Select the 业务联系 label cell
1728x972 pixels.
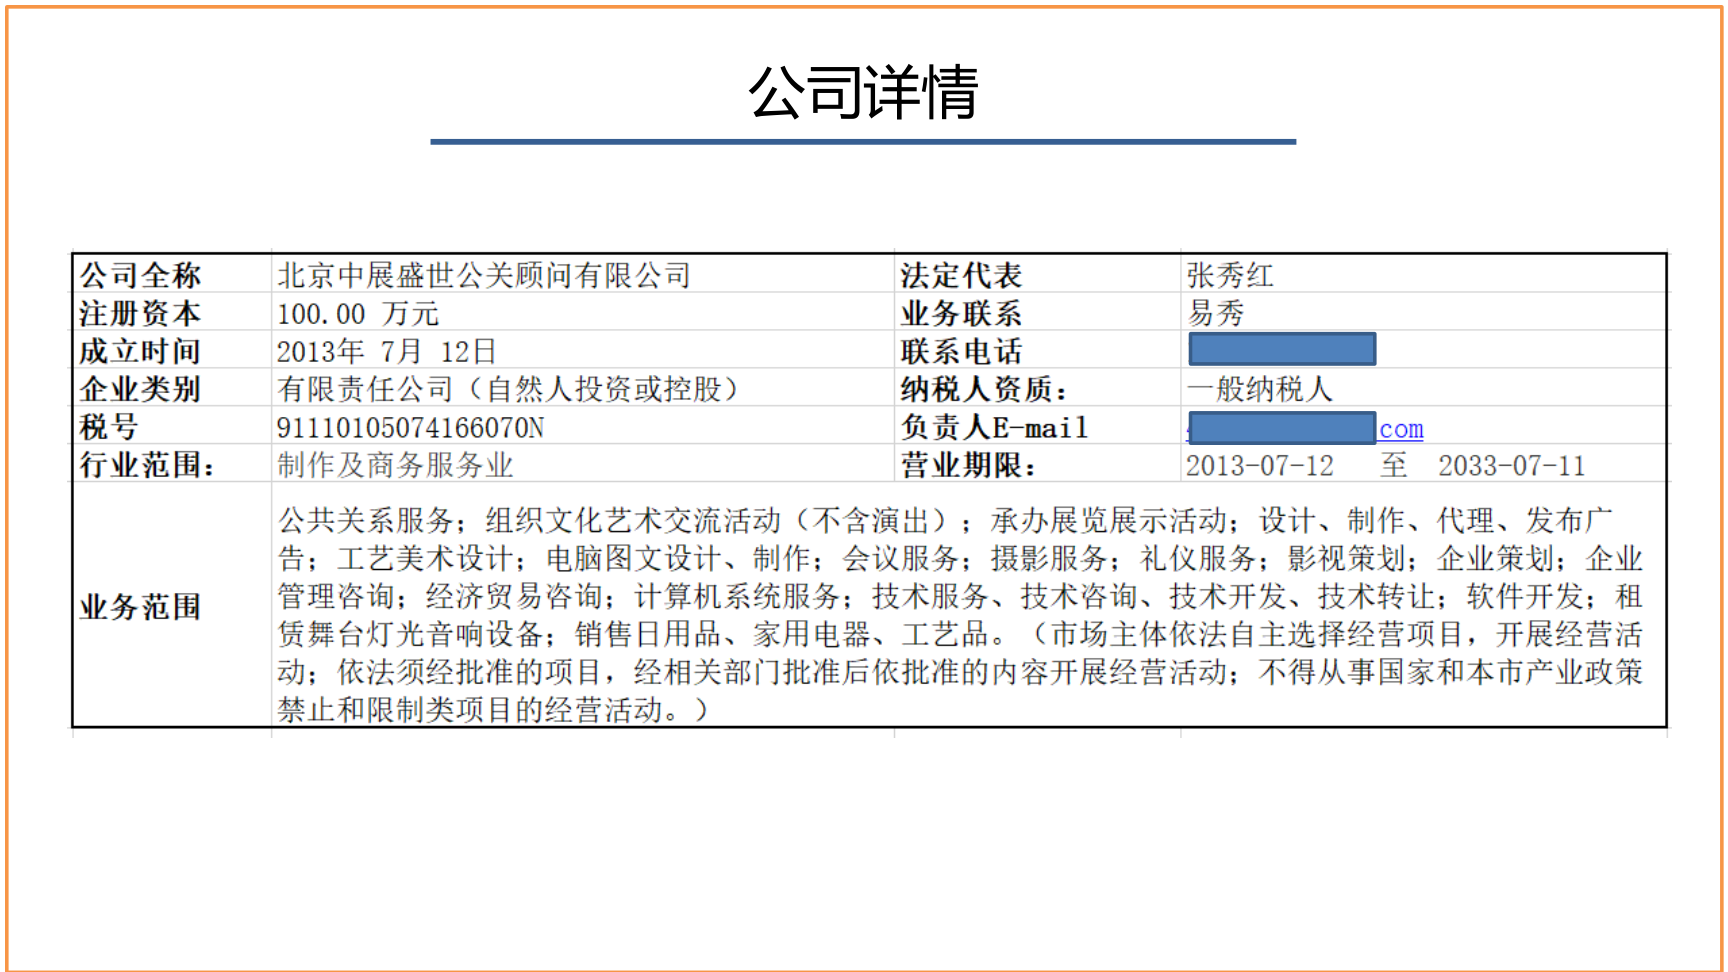(x=961, y=313)
